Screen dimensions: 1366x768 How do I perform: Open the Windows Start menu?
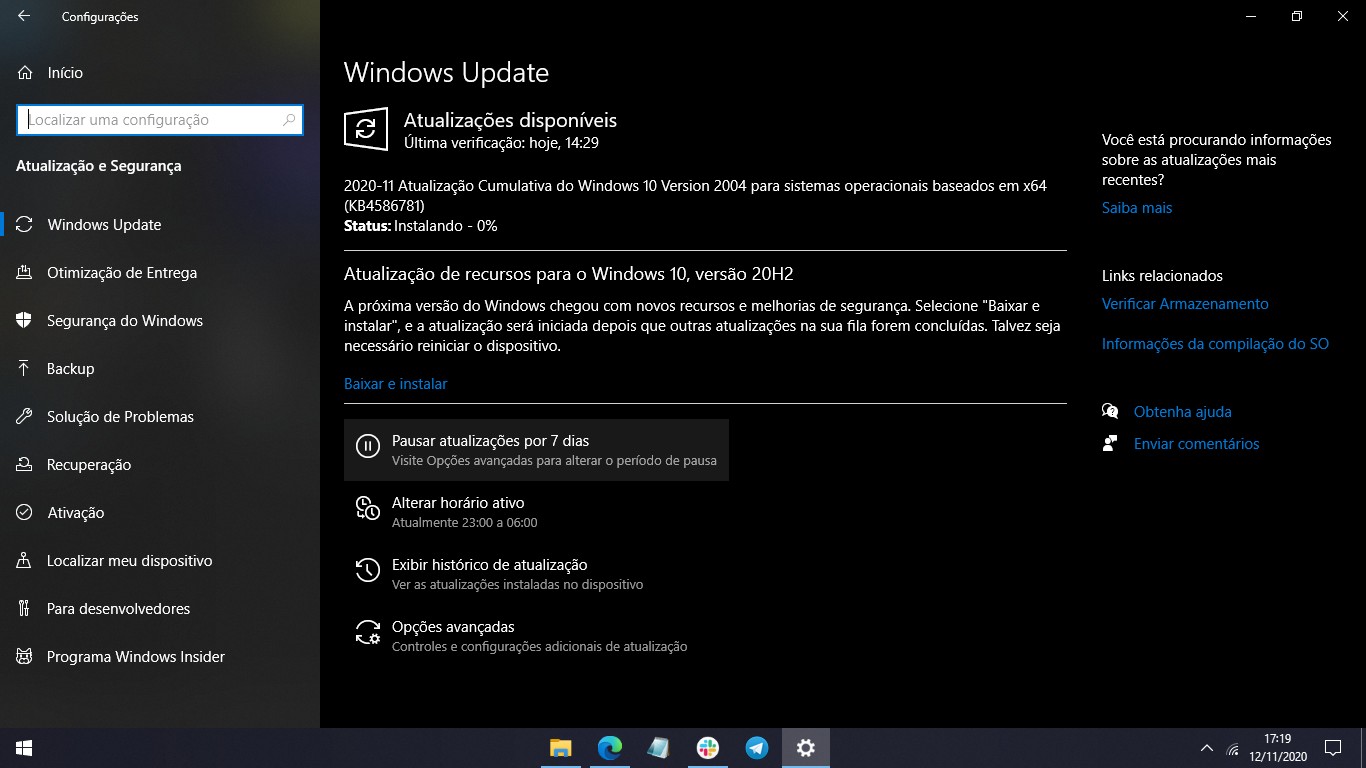click(24, 748)
